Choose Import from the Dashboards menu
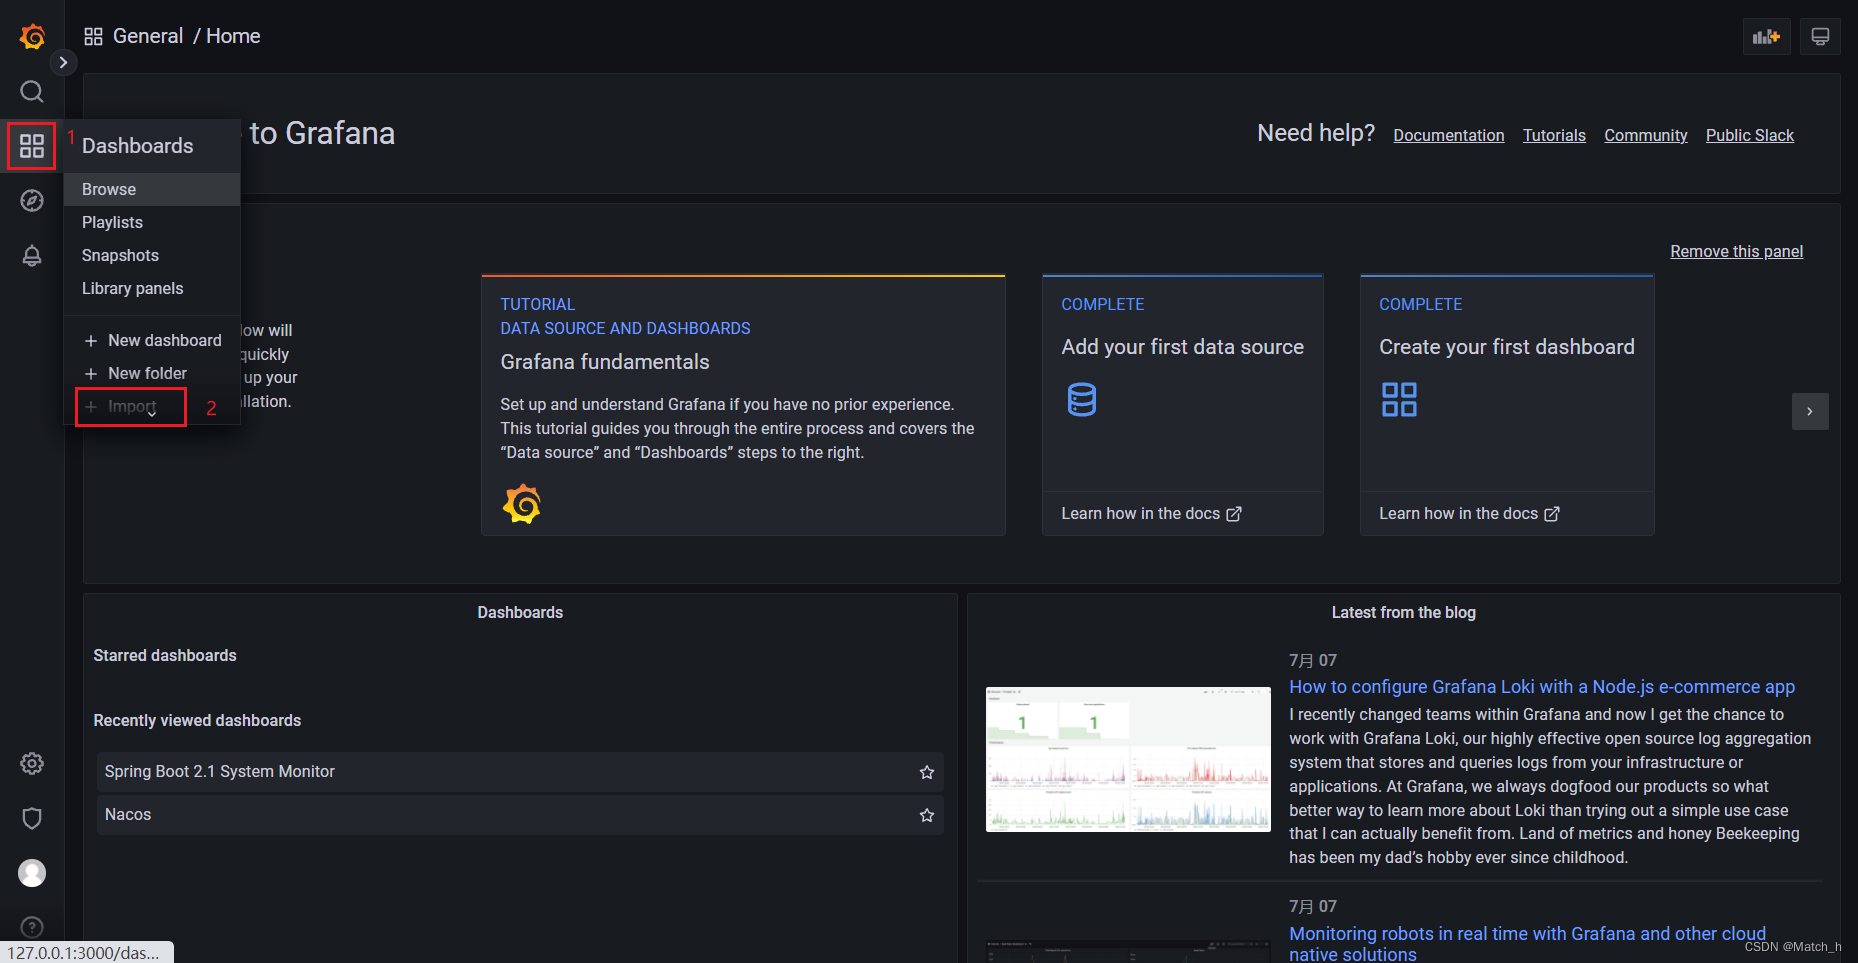Screen dimensions: 1858x963 (131, 407)
